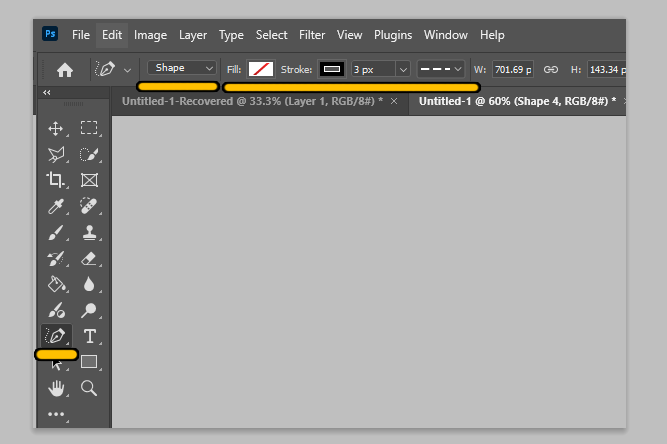
Task: Select the Freeform Pen tool in toolbox
Action: tap(56, 336)
